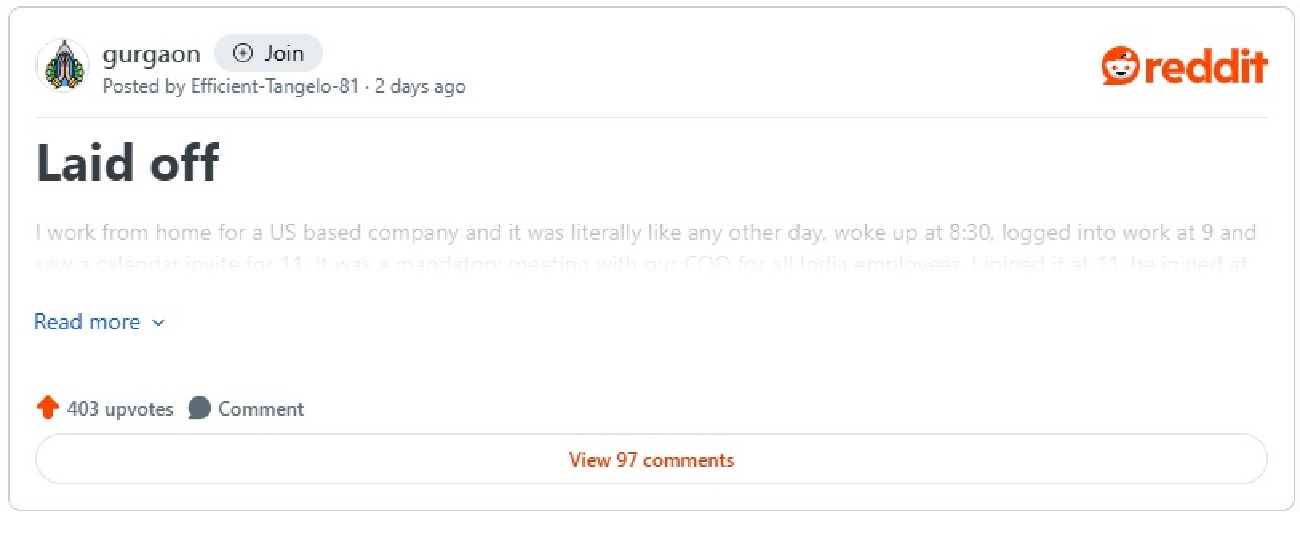This screenshot has height=537, width=1300.
Task: Click the second faded preview line
Action: click(x=645, y=265)
